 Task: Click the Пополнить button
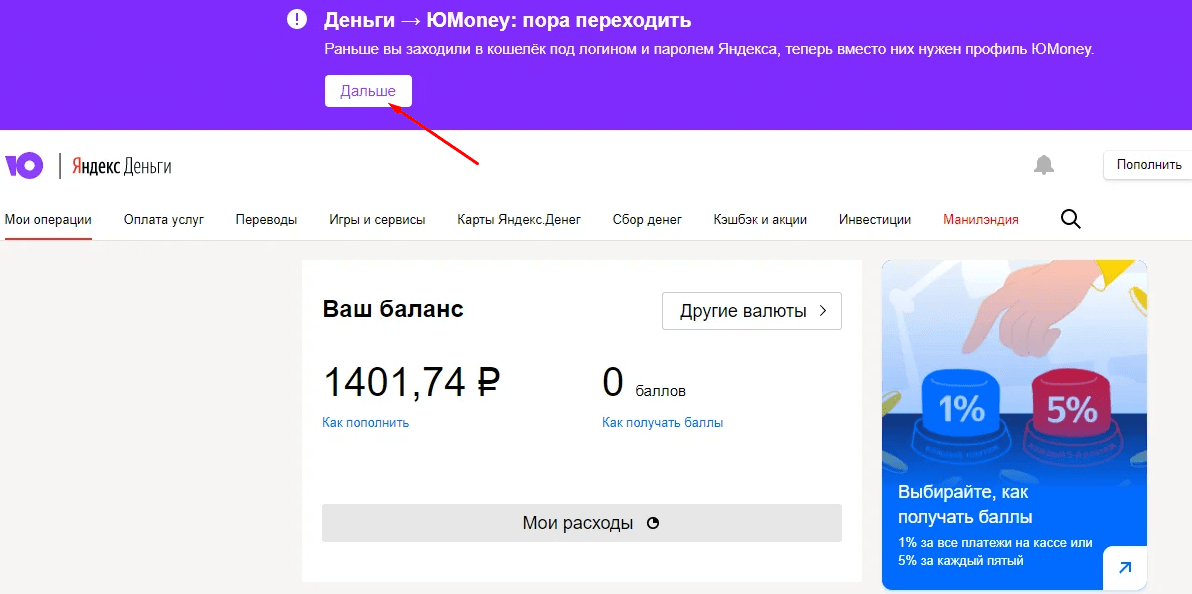click(x=1148, y=165)
